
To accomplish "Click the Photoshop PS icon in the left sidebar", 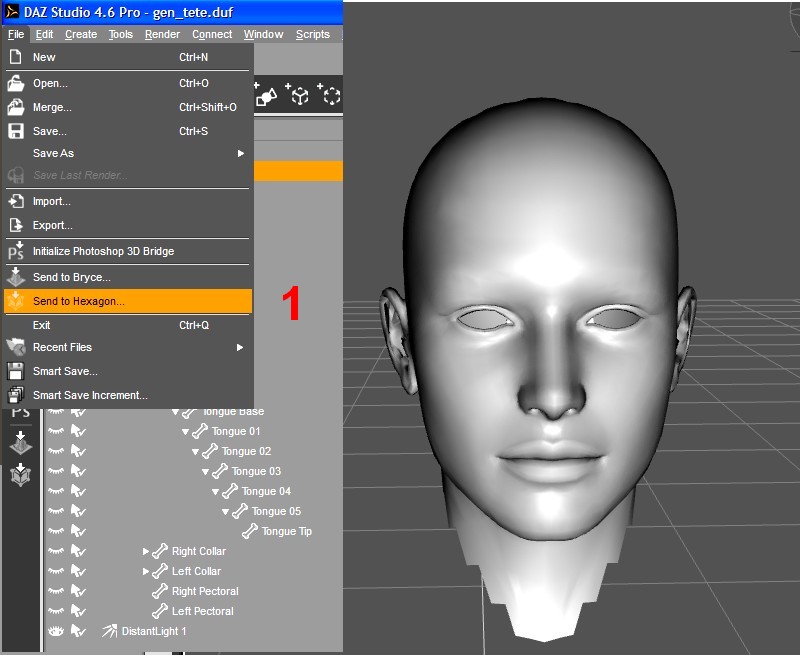I will click(20, 411).
